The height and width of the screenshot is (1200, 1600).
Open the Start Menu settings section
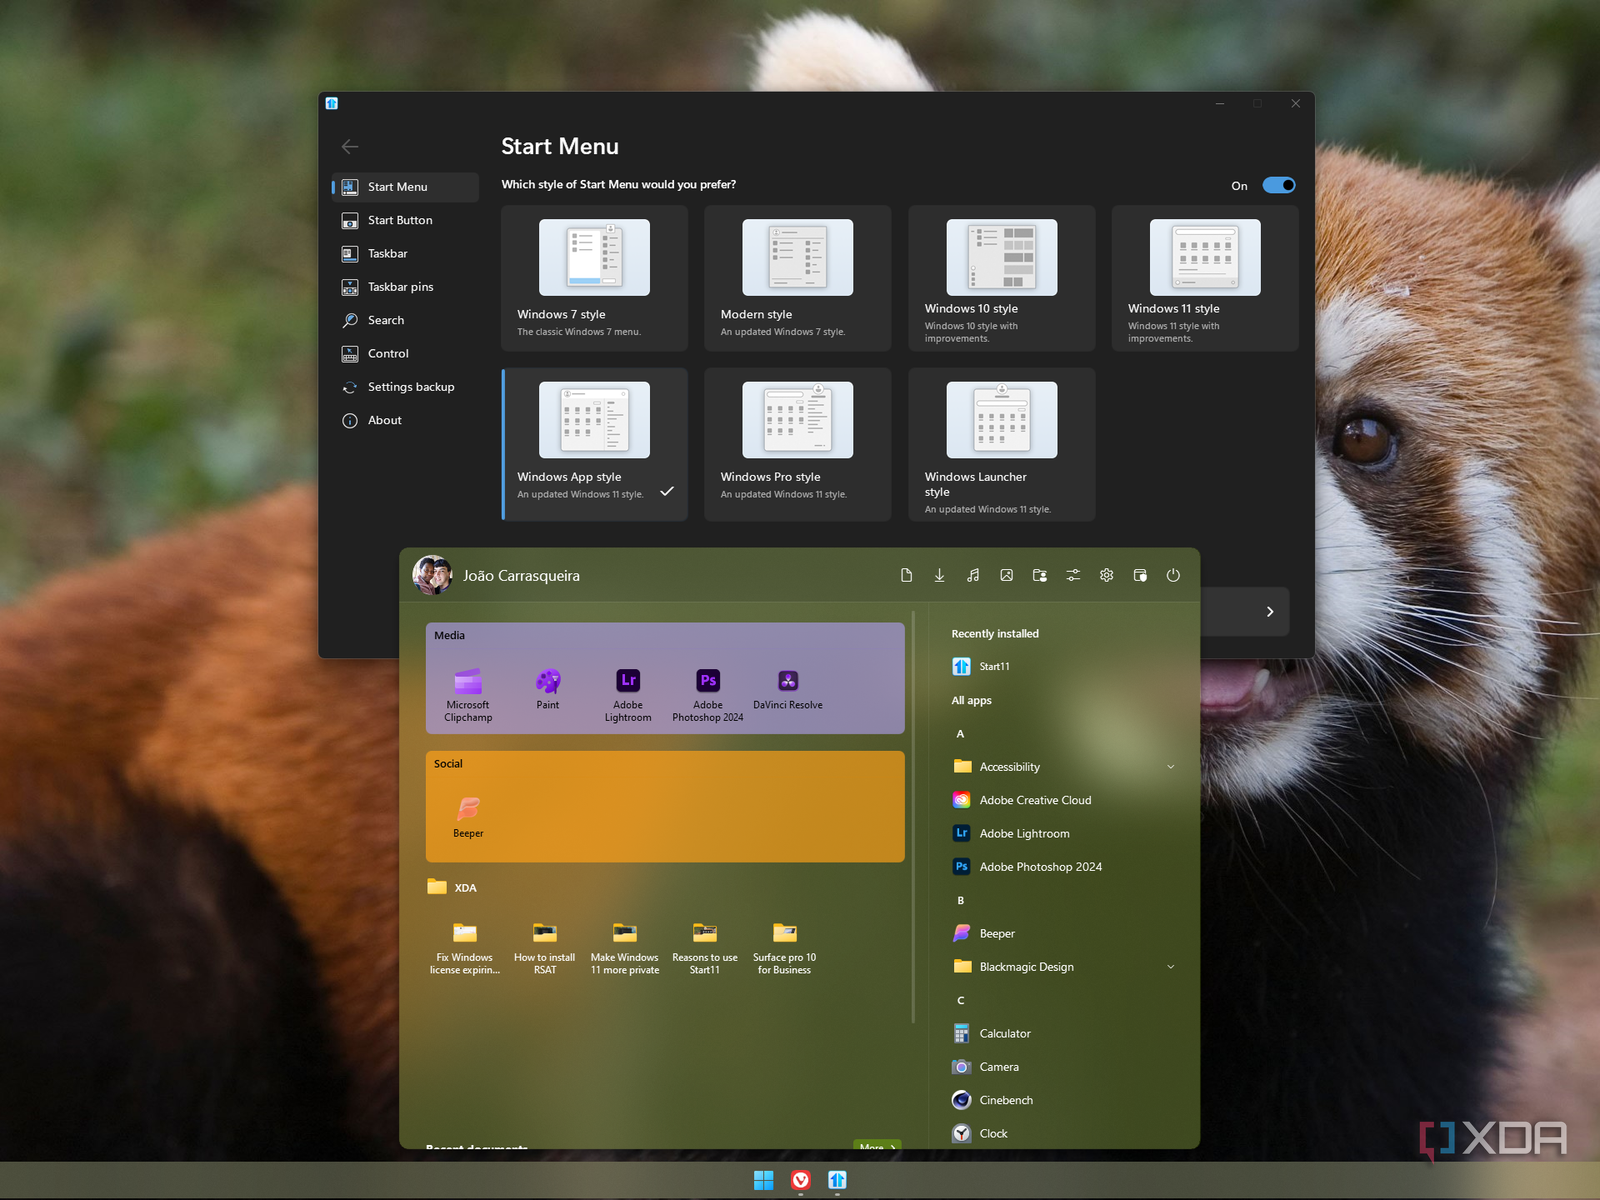click(405, 187)
